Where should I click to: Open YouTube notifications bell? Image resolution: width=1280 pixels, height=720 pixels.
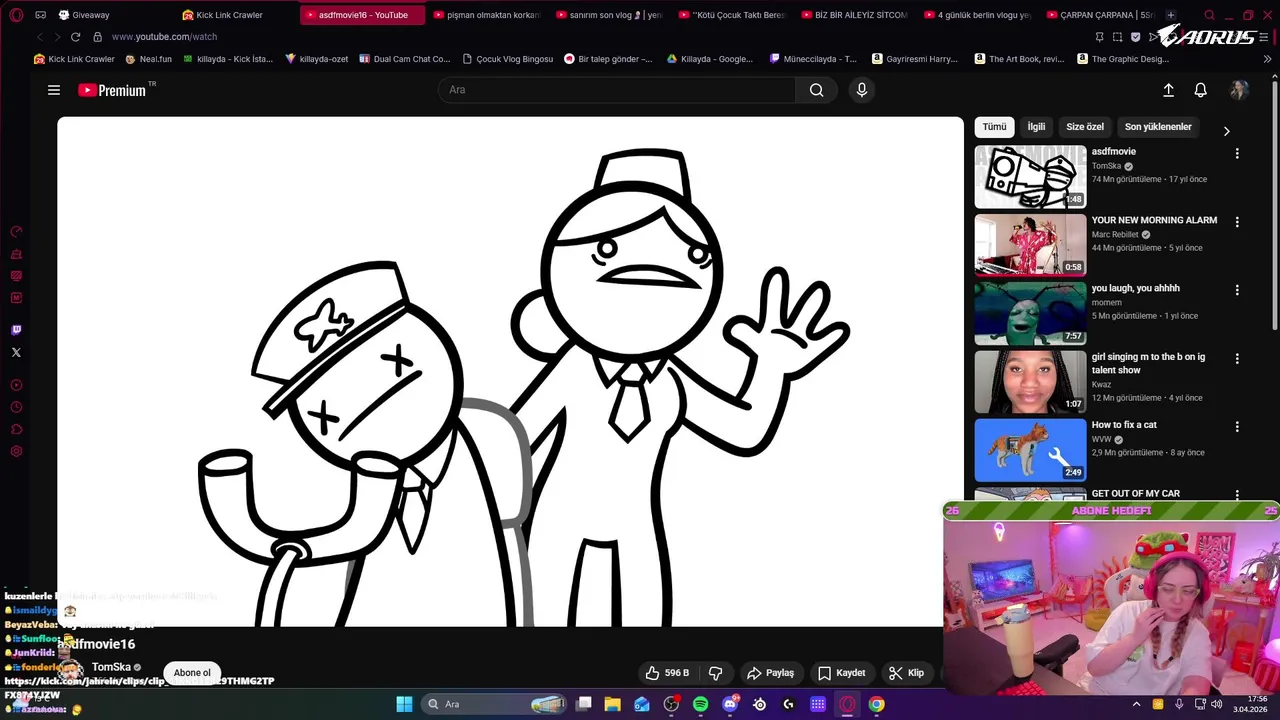[x=1201, y=90]
